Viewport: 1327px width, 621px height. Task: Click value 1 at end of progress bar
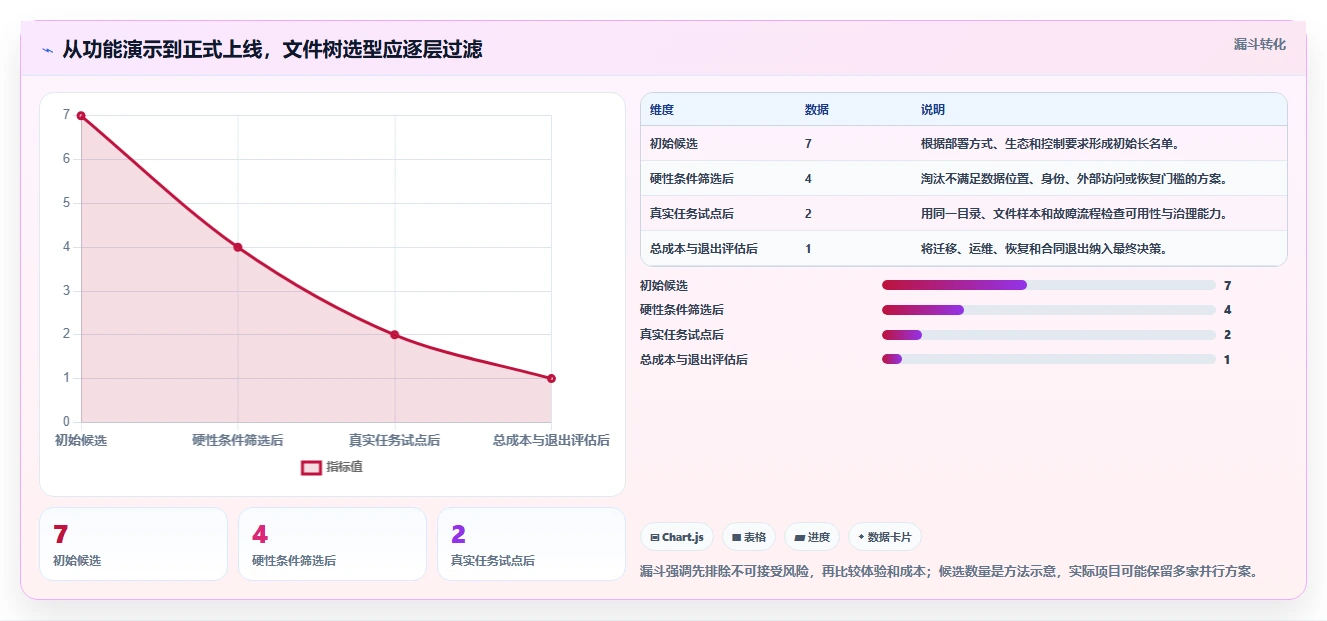point(1227,359)
